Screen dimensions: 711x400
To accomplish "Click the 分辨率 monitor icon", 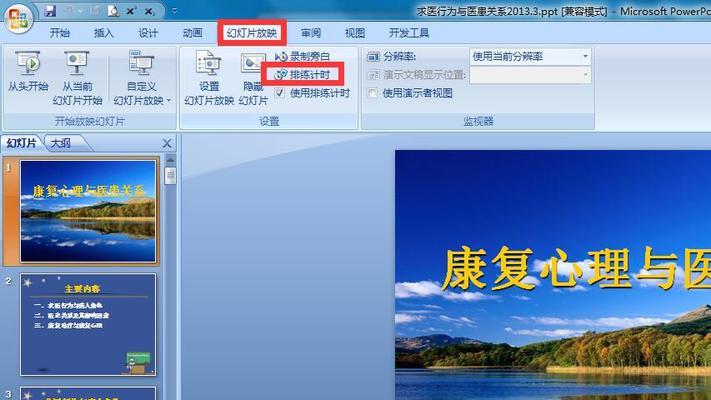I will click(x=373, y=57).
